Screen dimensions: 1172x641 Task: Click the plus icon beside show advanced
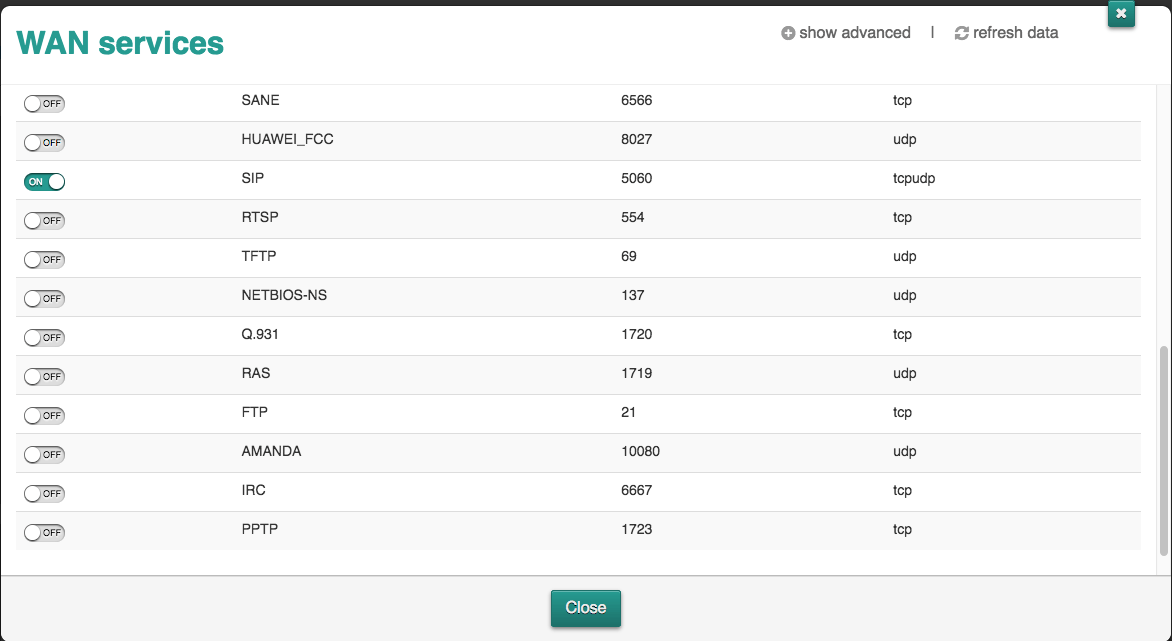tap(788, 33)
